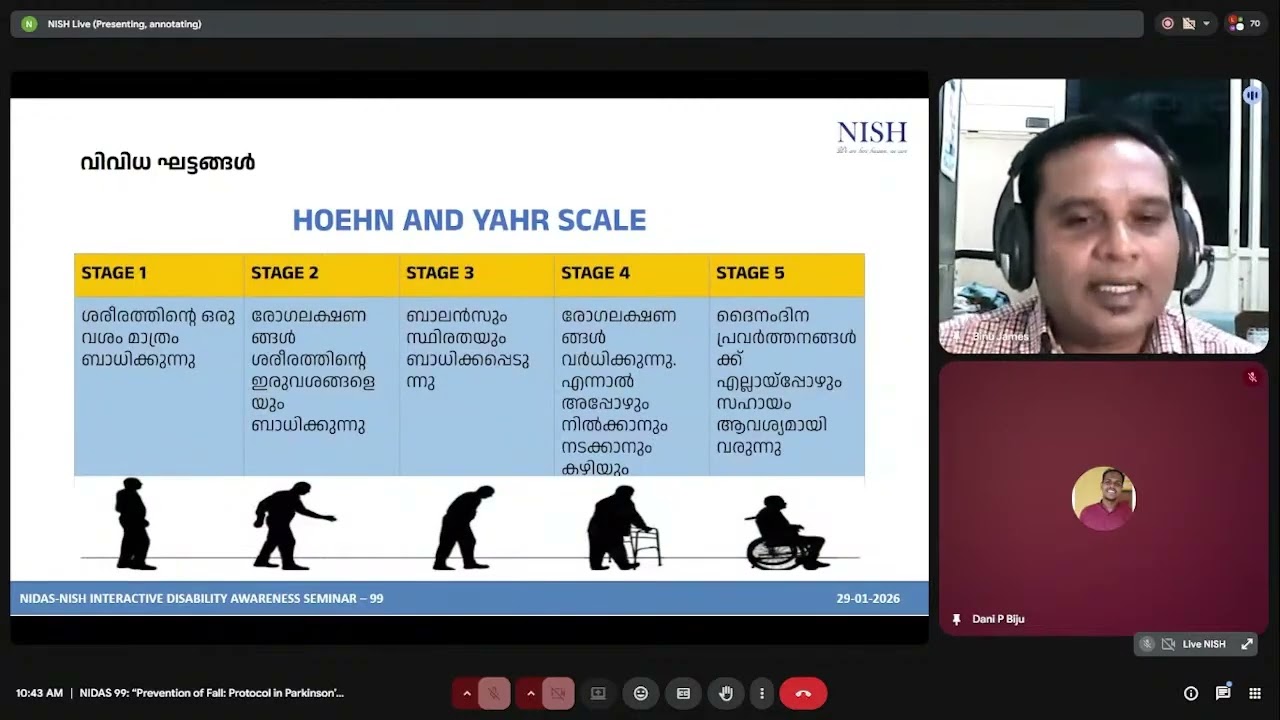
Task: Click the NISH Live presenter avatar badge
Action: click(29, 23)
